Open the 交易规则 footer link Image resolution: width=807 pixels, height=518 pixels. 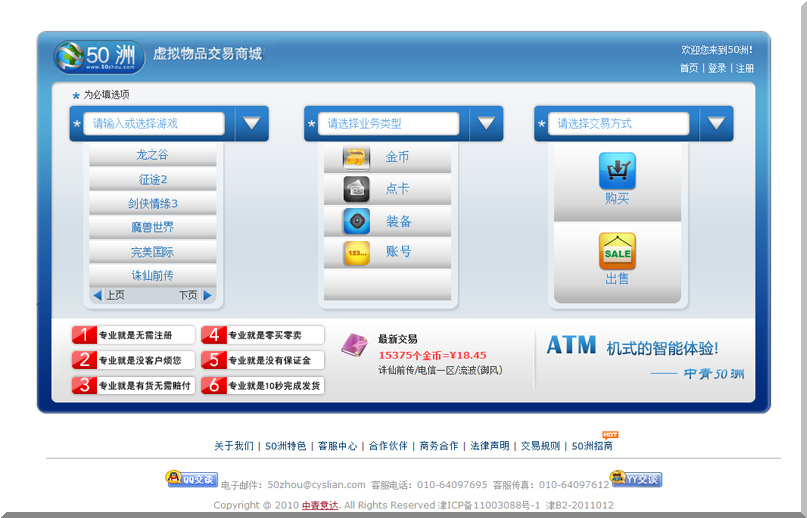(x=540, y=446)
